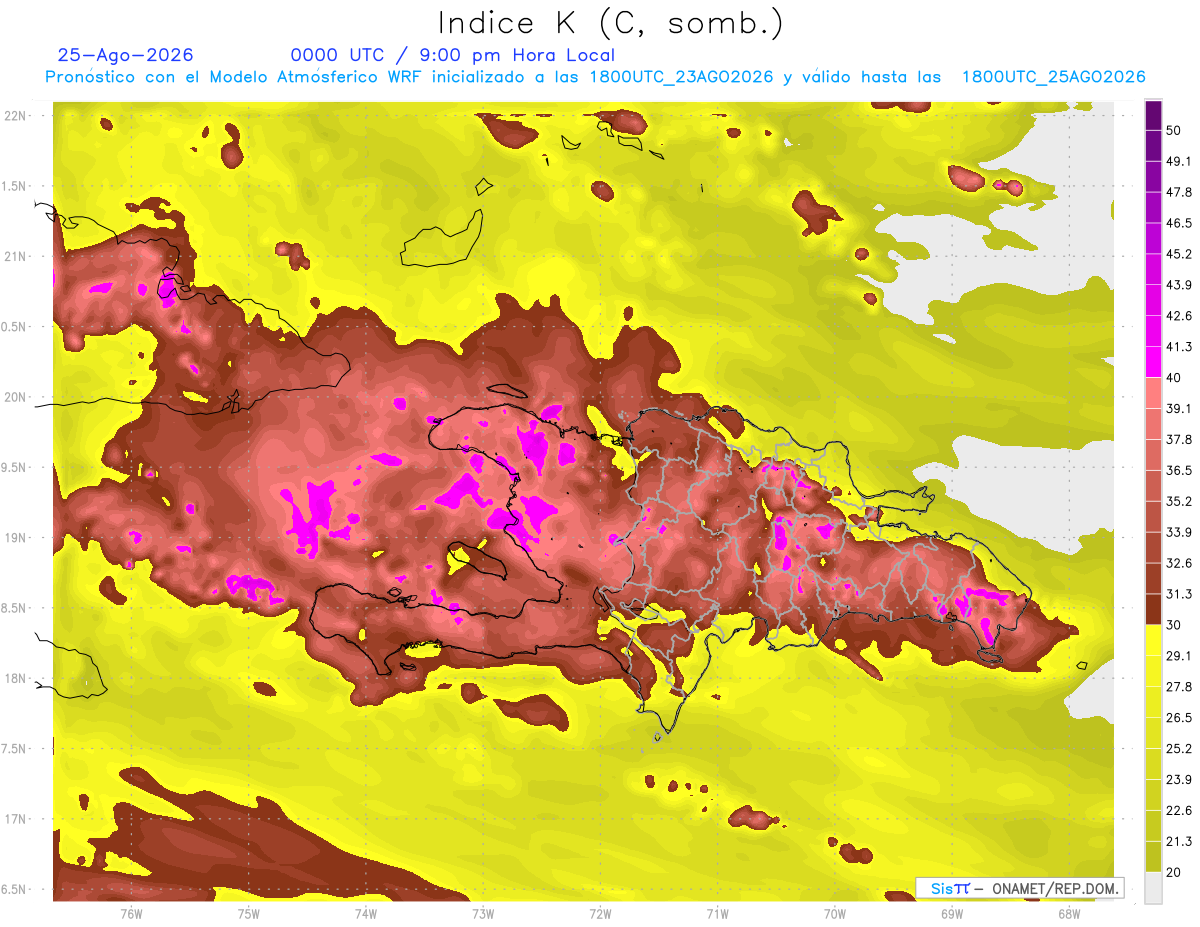
Task: Click the colorbar value '42.6'
Action: (1179, 316)
